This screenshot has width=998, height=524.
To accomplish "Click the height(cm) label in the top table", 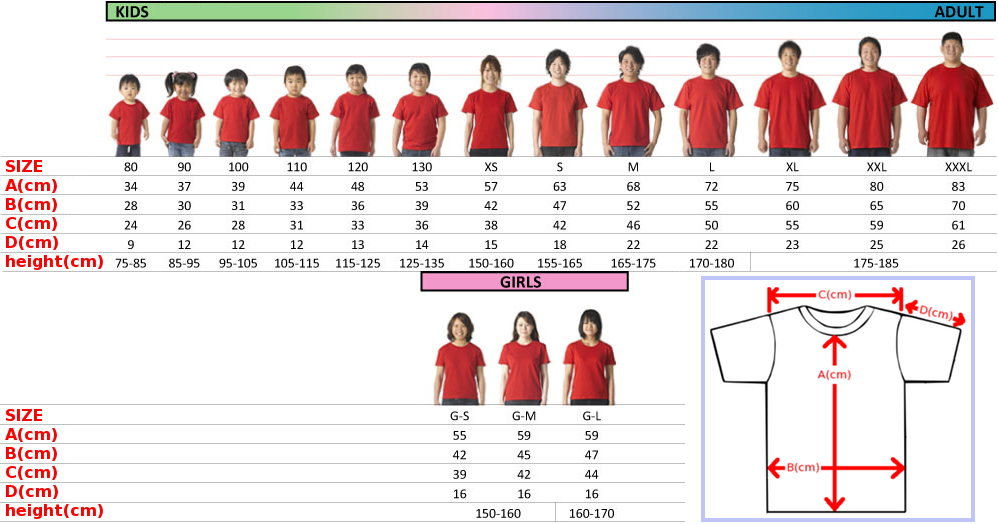I will point(54,262).
